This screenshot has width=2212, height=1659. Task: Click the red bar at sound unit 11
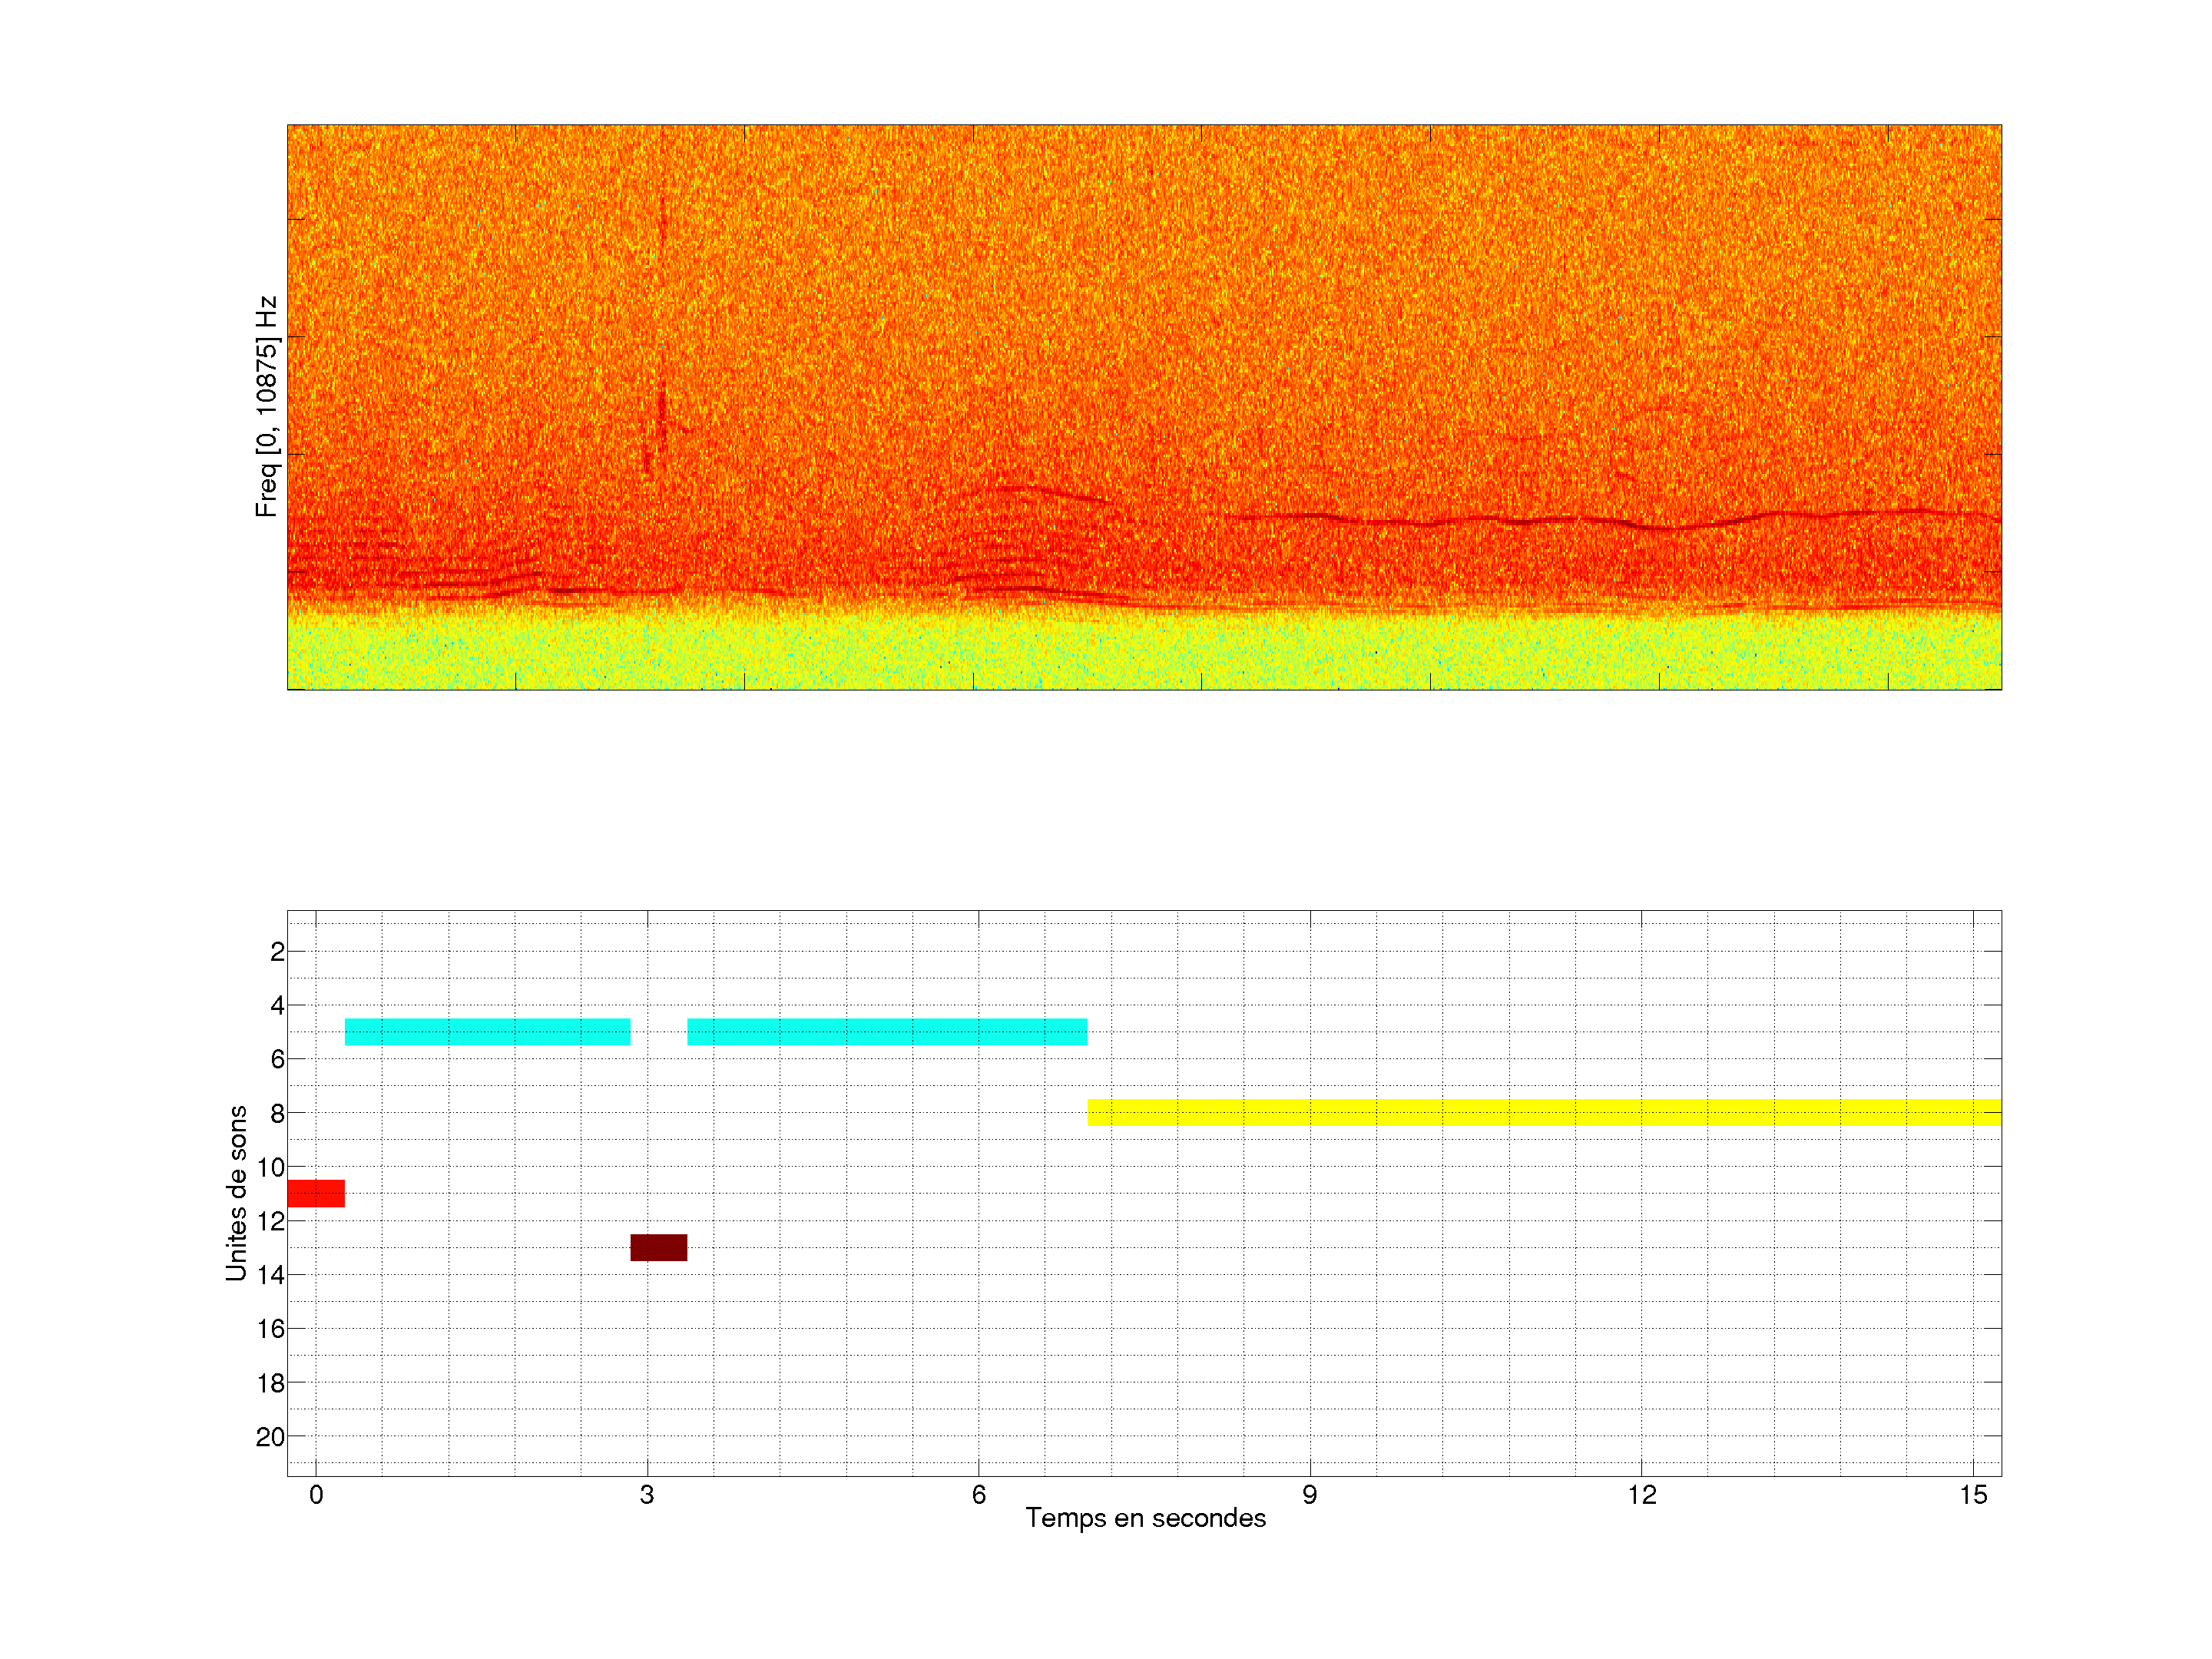(x=315, y=1193)
